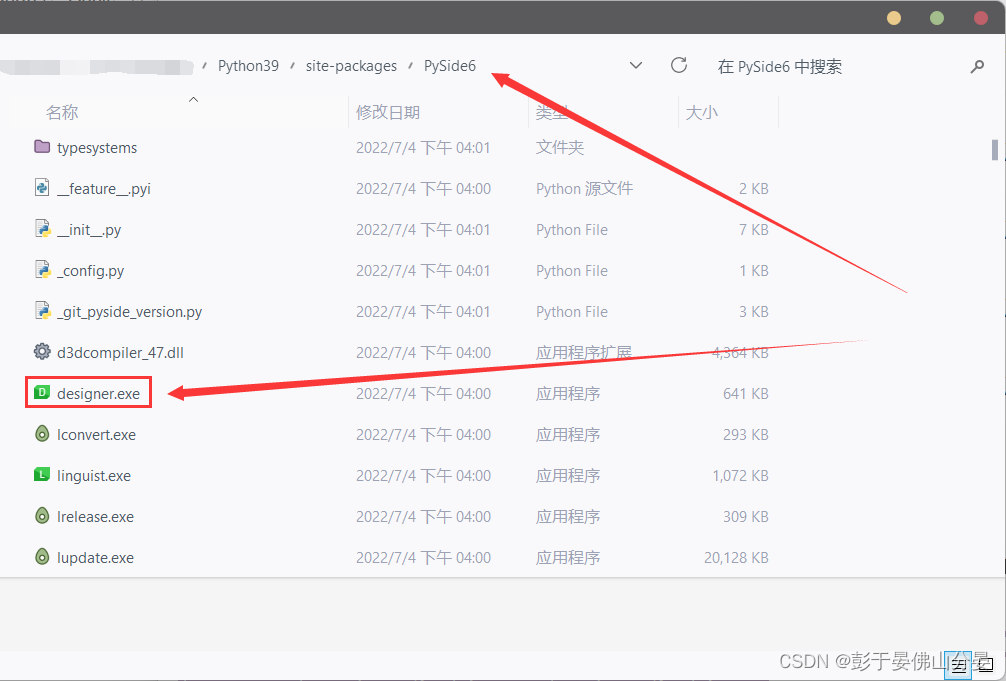The width and height of the screenshot is (1006, 681).
Task: Click the 20,128 KB size of lupdate.exe
Action: (x=736, y=558)
